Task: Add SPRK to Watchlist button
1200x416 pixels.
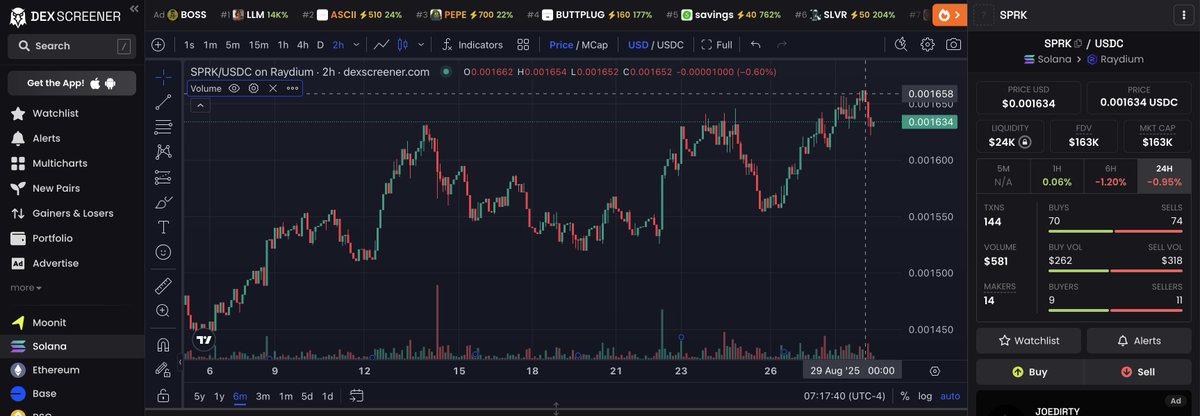Action: 1028,341
